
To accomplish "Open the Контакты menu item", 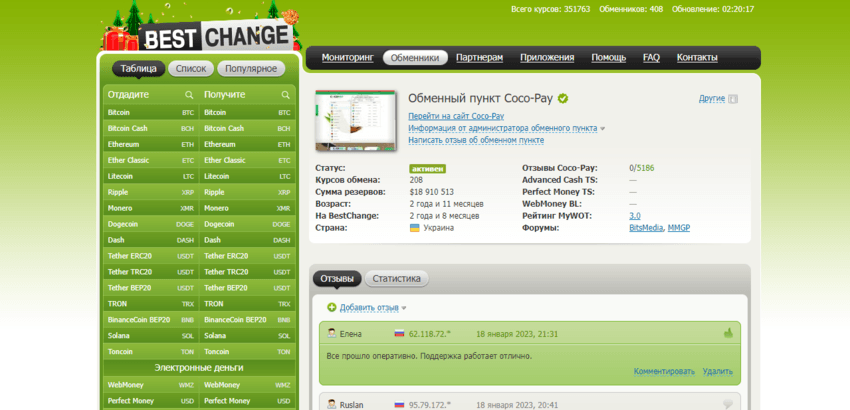I will (697, 57).
